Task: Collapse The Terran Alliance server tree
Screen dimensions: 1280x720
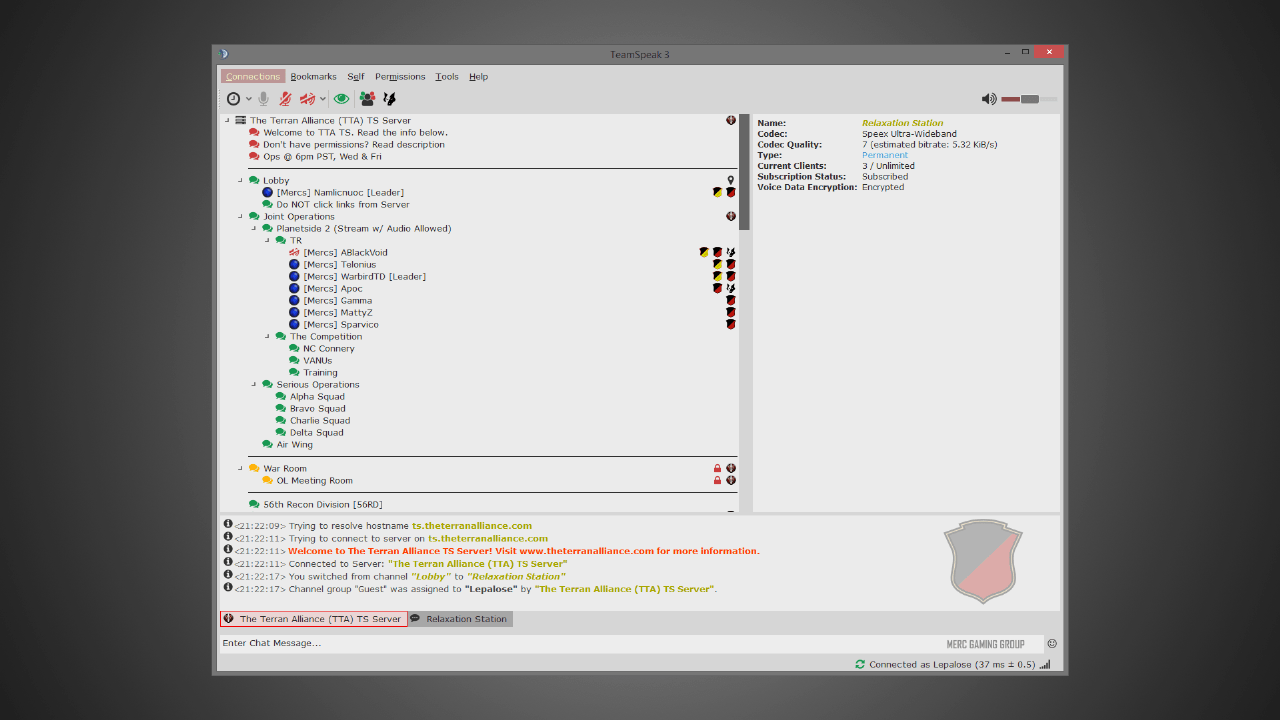Action: 227,120
